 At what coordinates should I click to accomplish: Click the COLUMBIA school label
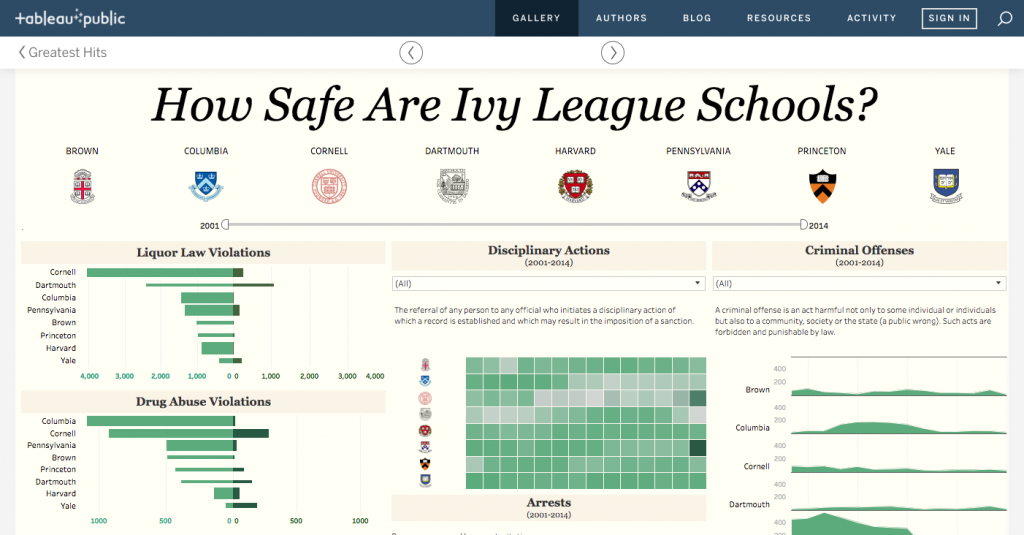pos(206,151)
